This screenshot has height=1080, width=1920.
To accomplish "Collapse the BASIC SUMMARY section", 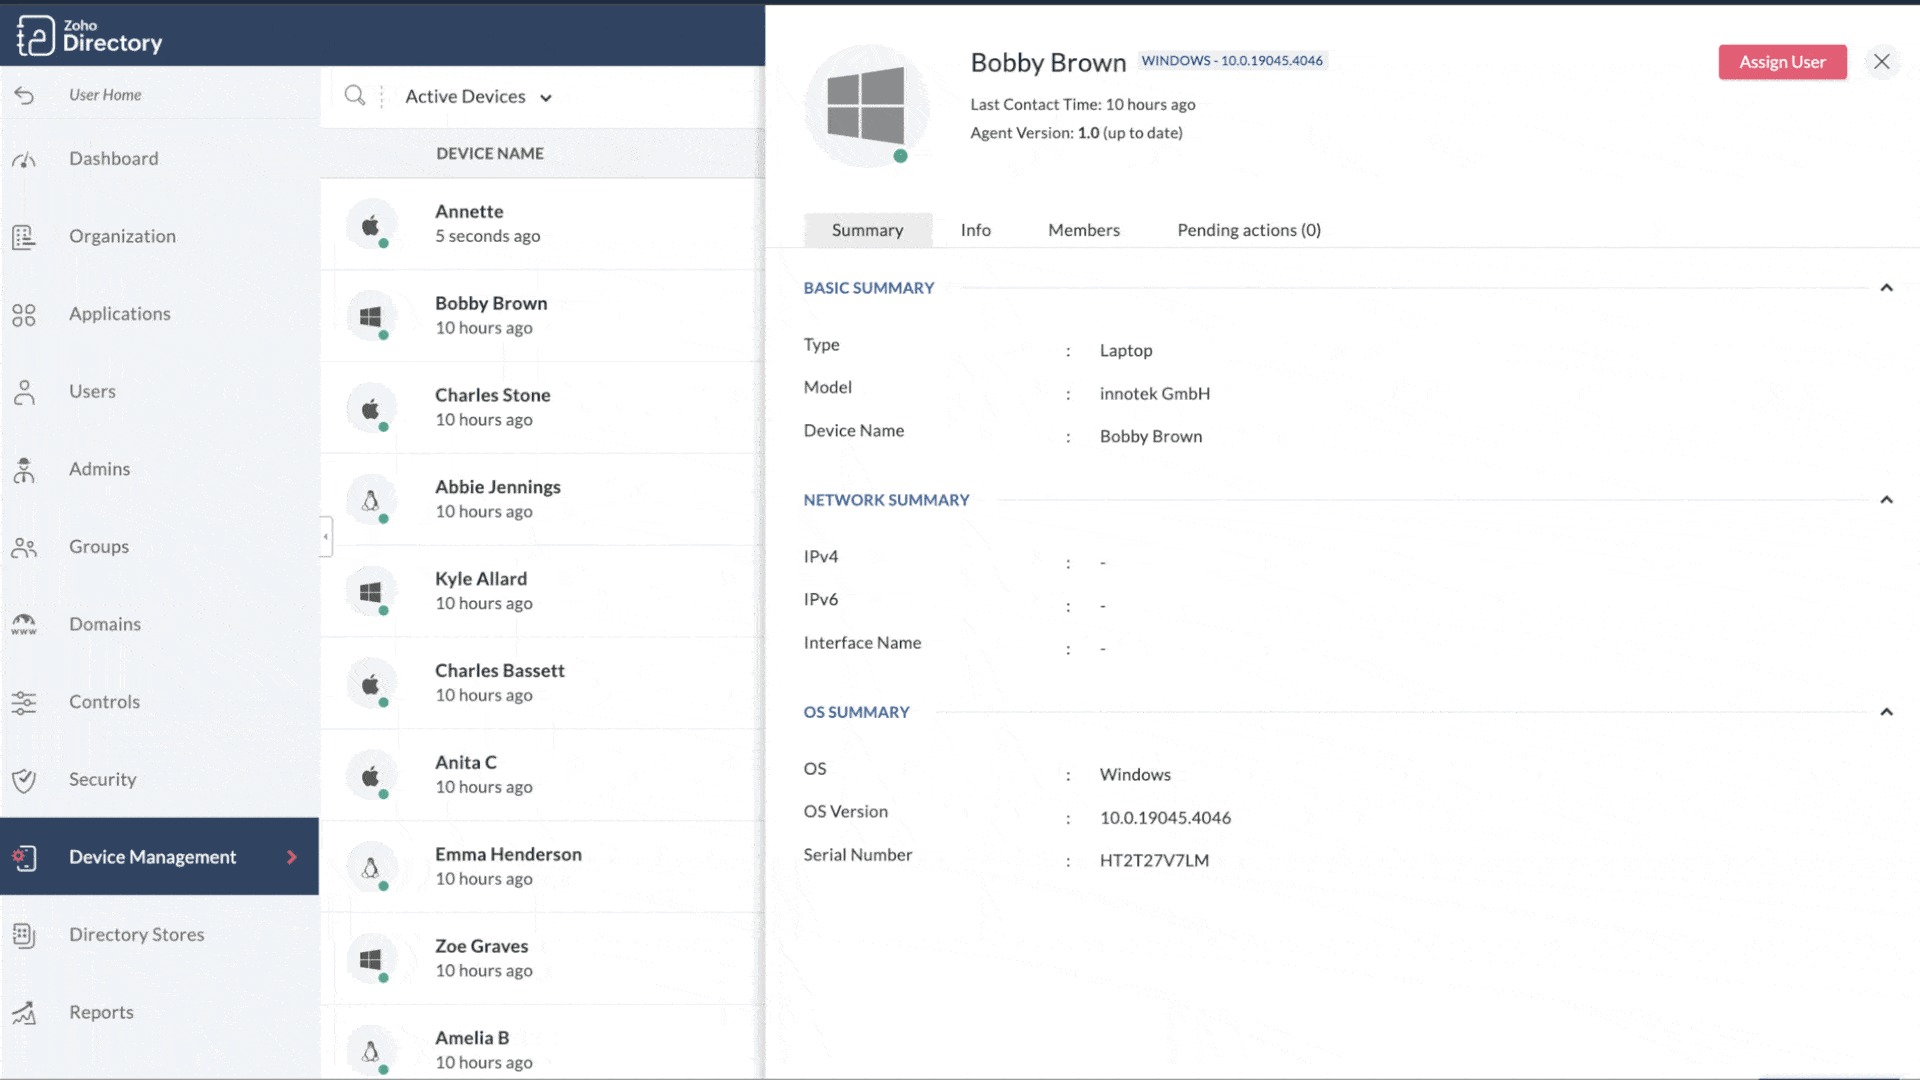I will pos(1887,287).
